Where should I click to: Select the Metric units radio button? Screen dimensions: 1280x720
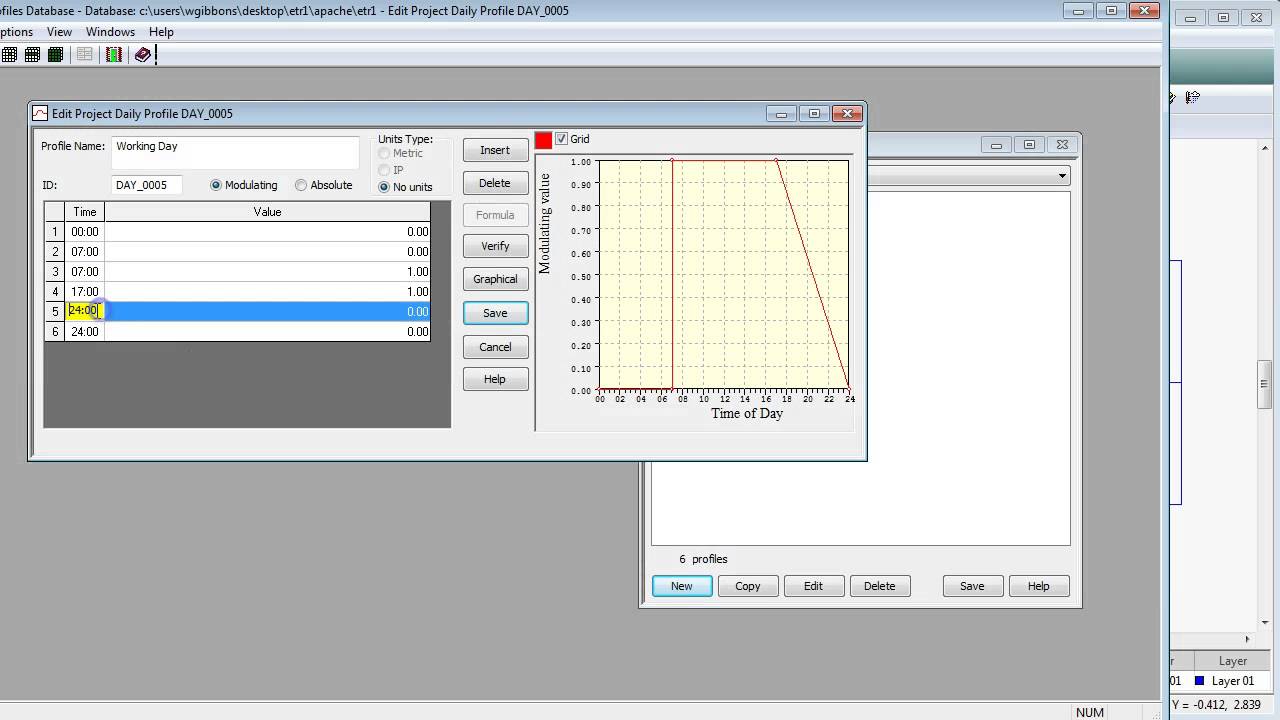384,154
